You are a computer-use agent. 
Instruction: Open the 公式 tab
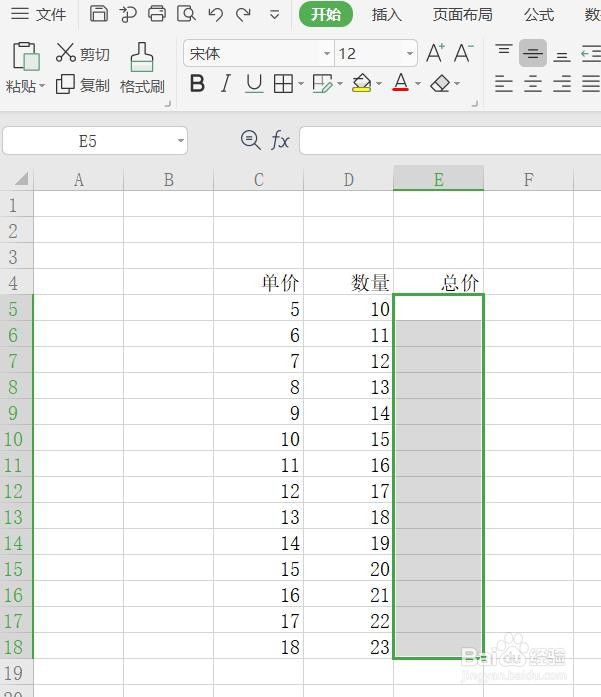pos(539,15)
